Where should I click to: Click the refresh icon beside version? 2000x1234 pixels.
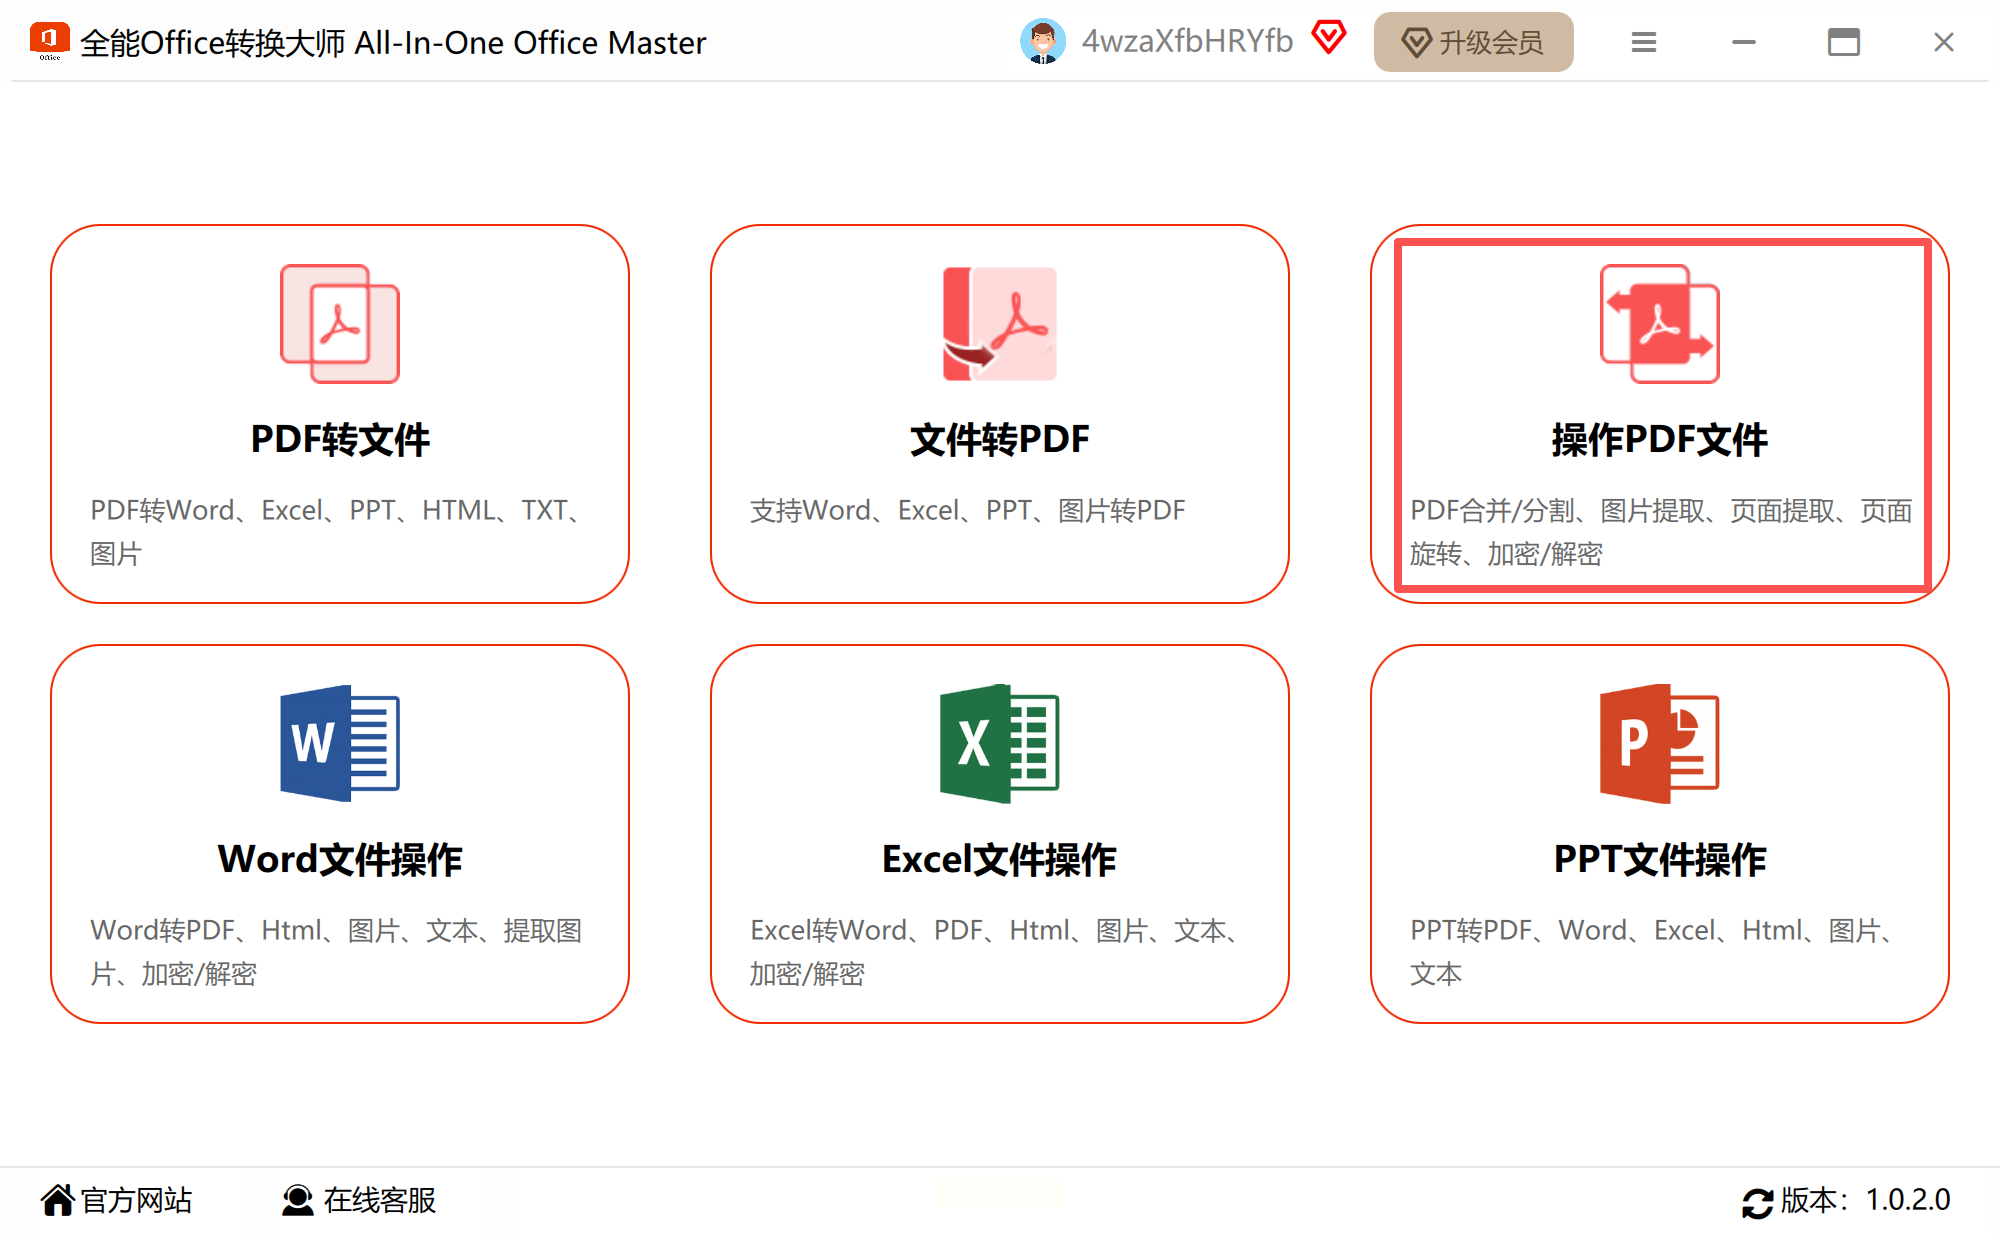coord(1757,1201)
